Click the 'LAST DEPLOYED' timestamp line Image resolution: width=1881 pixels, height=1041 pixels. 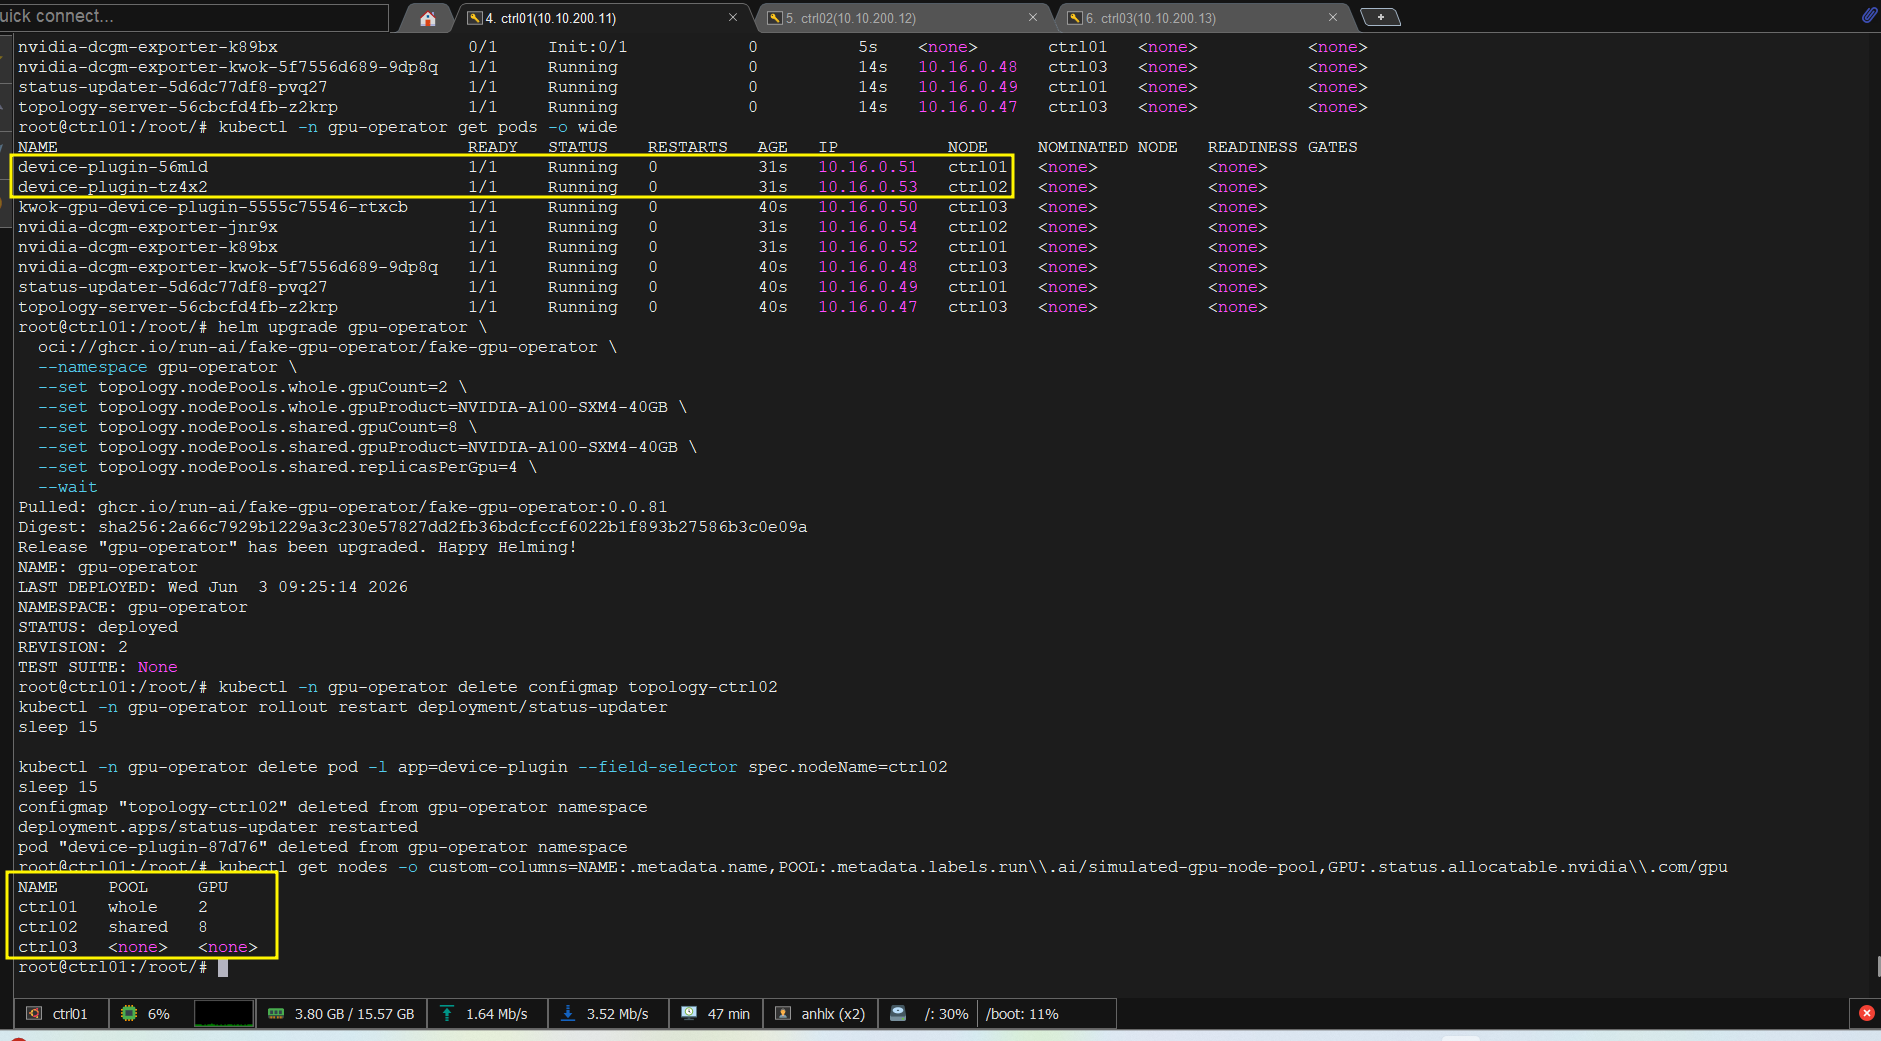pos(213,587)
